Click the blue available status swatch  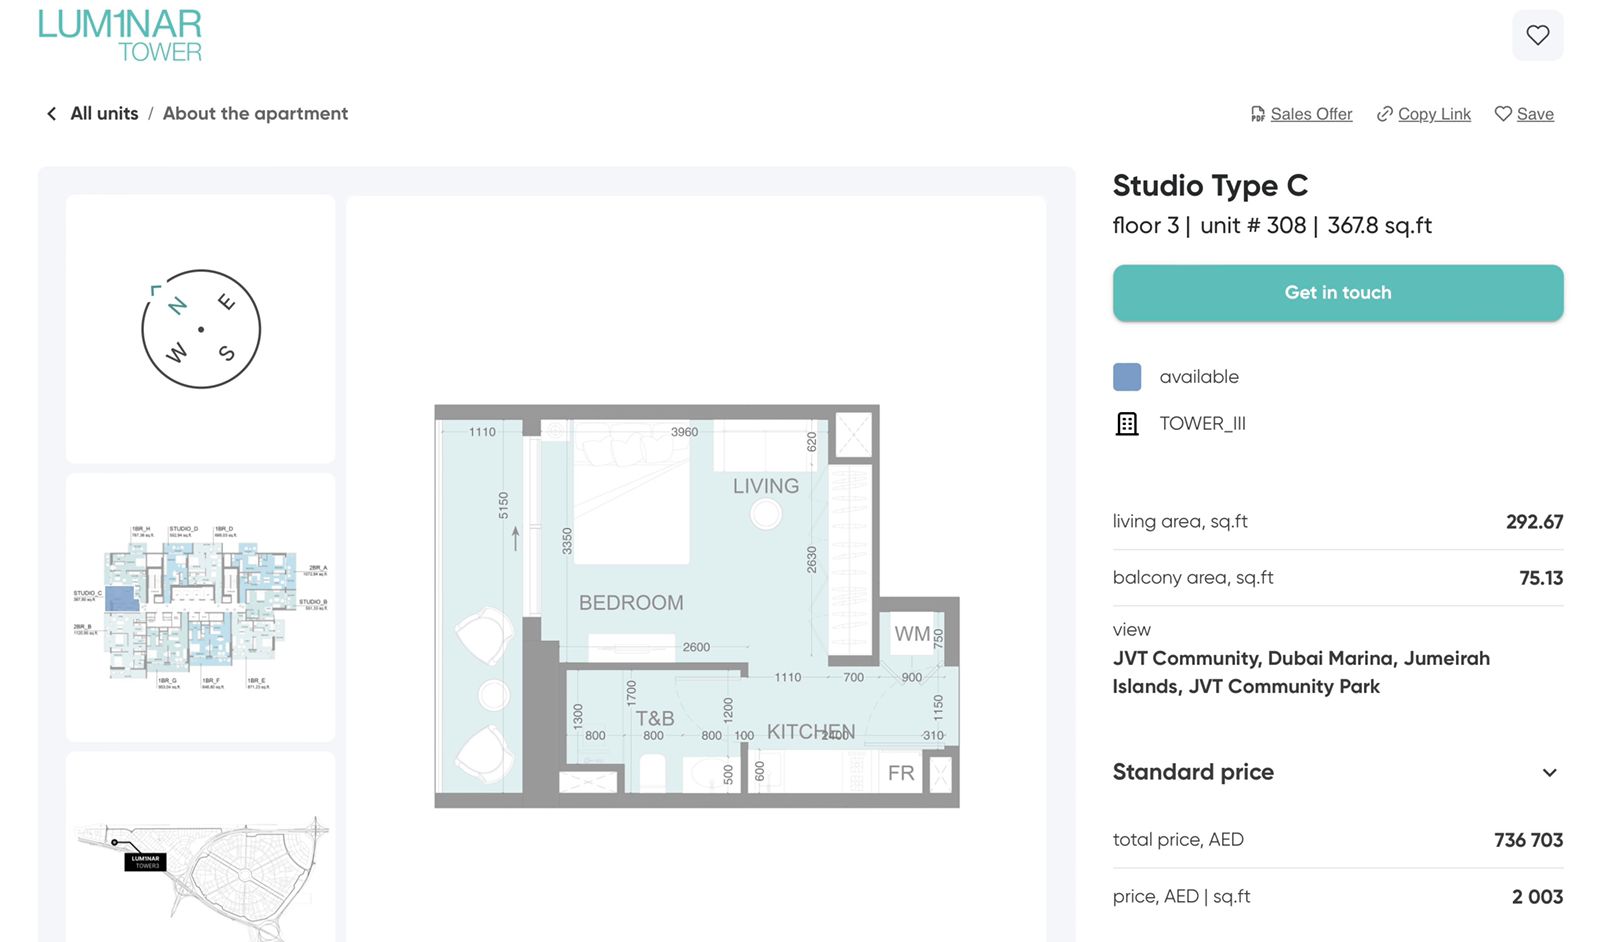click(x=1127, y=377)
